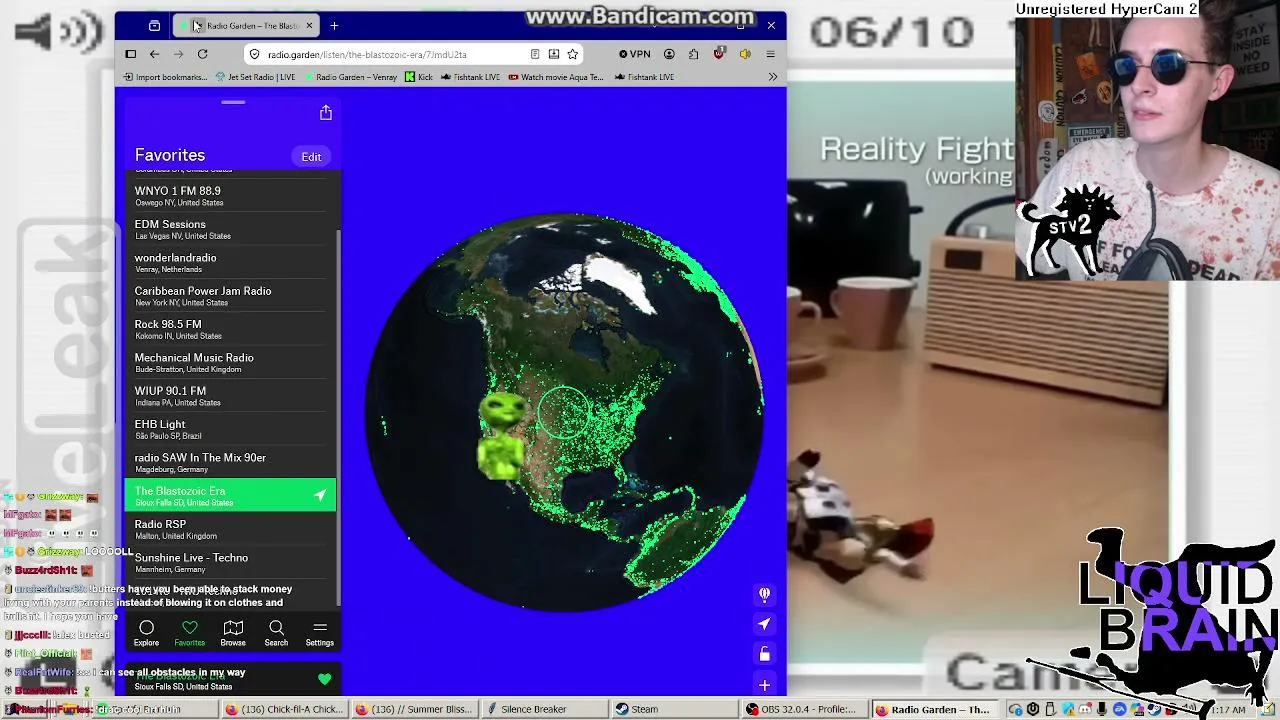This screenshot has height=720, width=1280.
Task: Click the map zoom-in plus button
Action: [764, 685]
